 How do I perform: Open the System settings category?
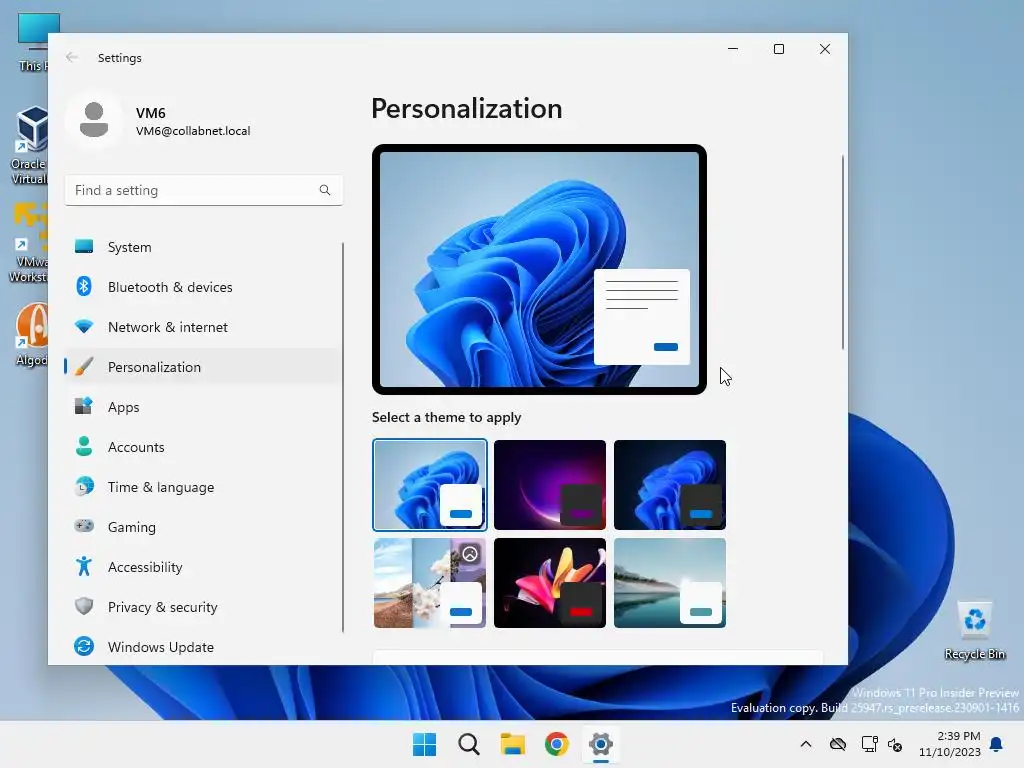pos(202,247)
